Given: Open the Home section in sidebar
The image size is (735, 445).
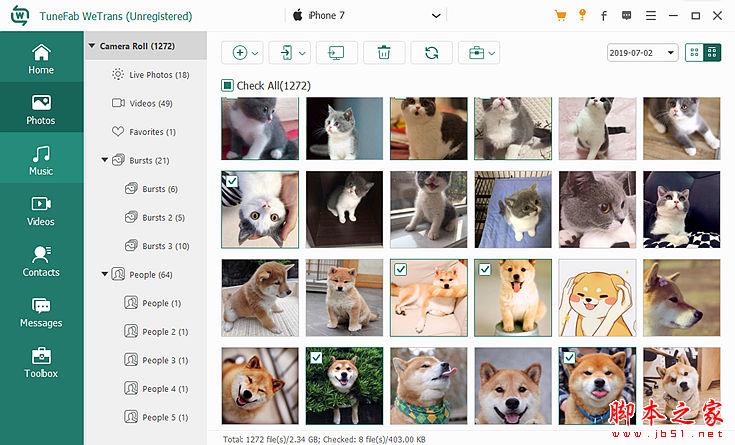Looking at the screenshot, I should (x=41, y=59).
